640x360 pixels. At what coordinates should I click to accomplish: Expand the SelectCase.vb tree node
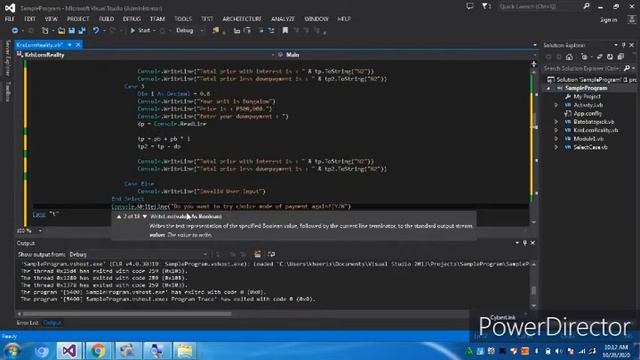point(556,147)
